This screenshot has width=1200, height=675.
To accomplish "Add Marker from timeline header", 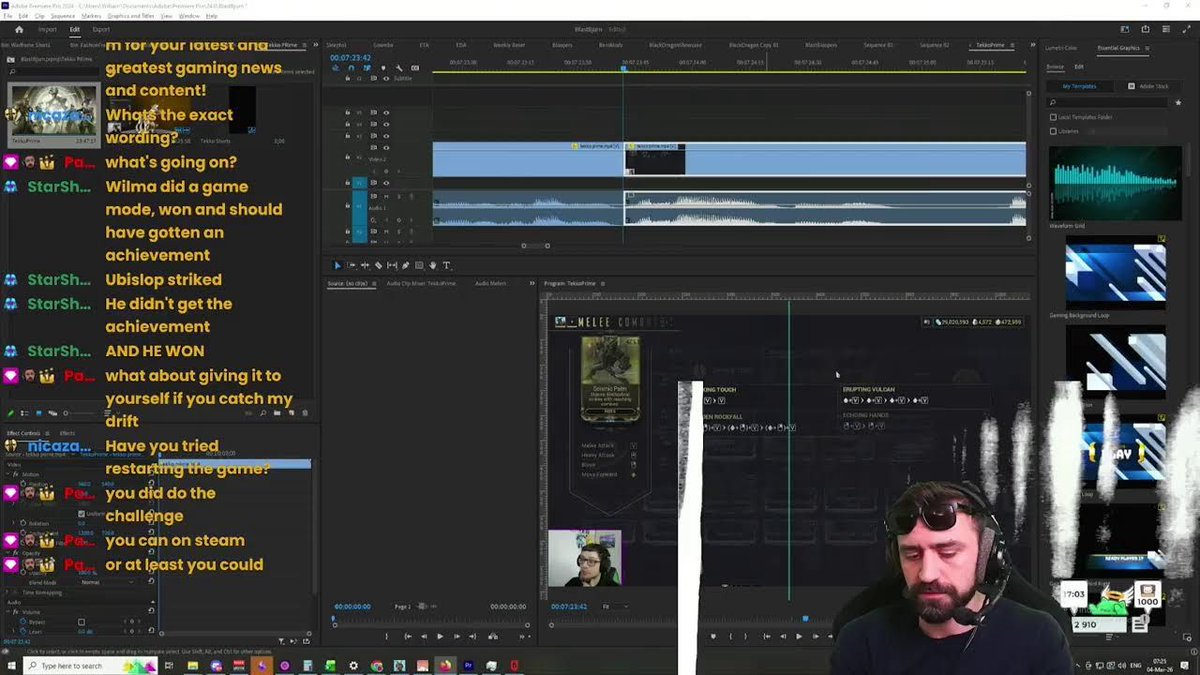I will (x=383, y=68).
